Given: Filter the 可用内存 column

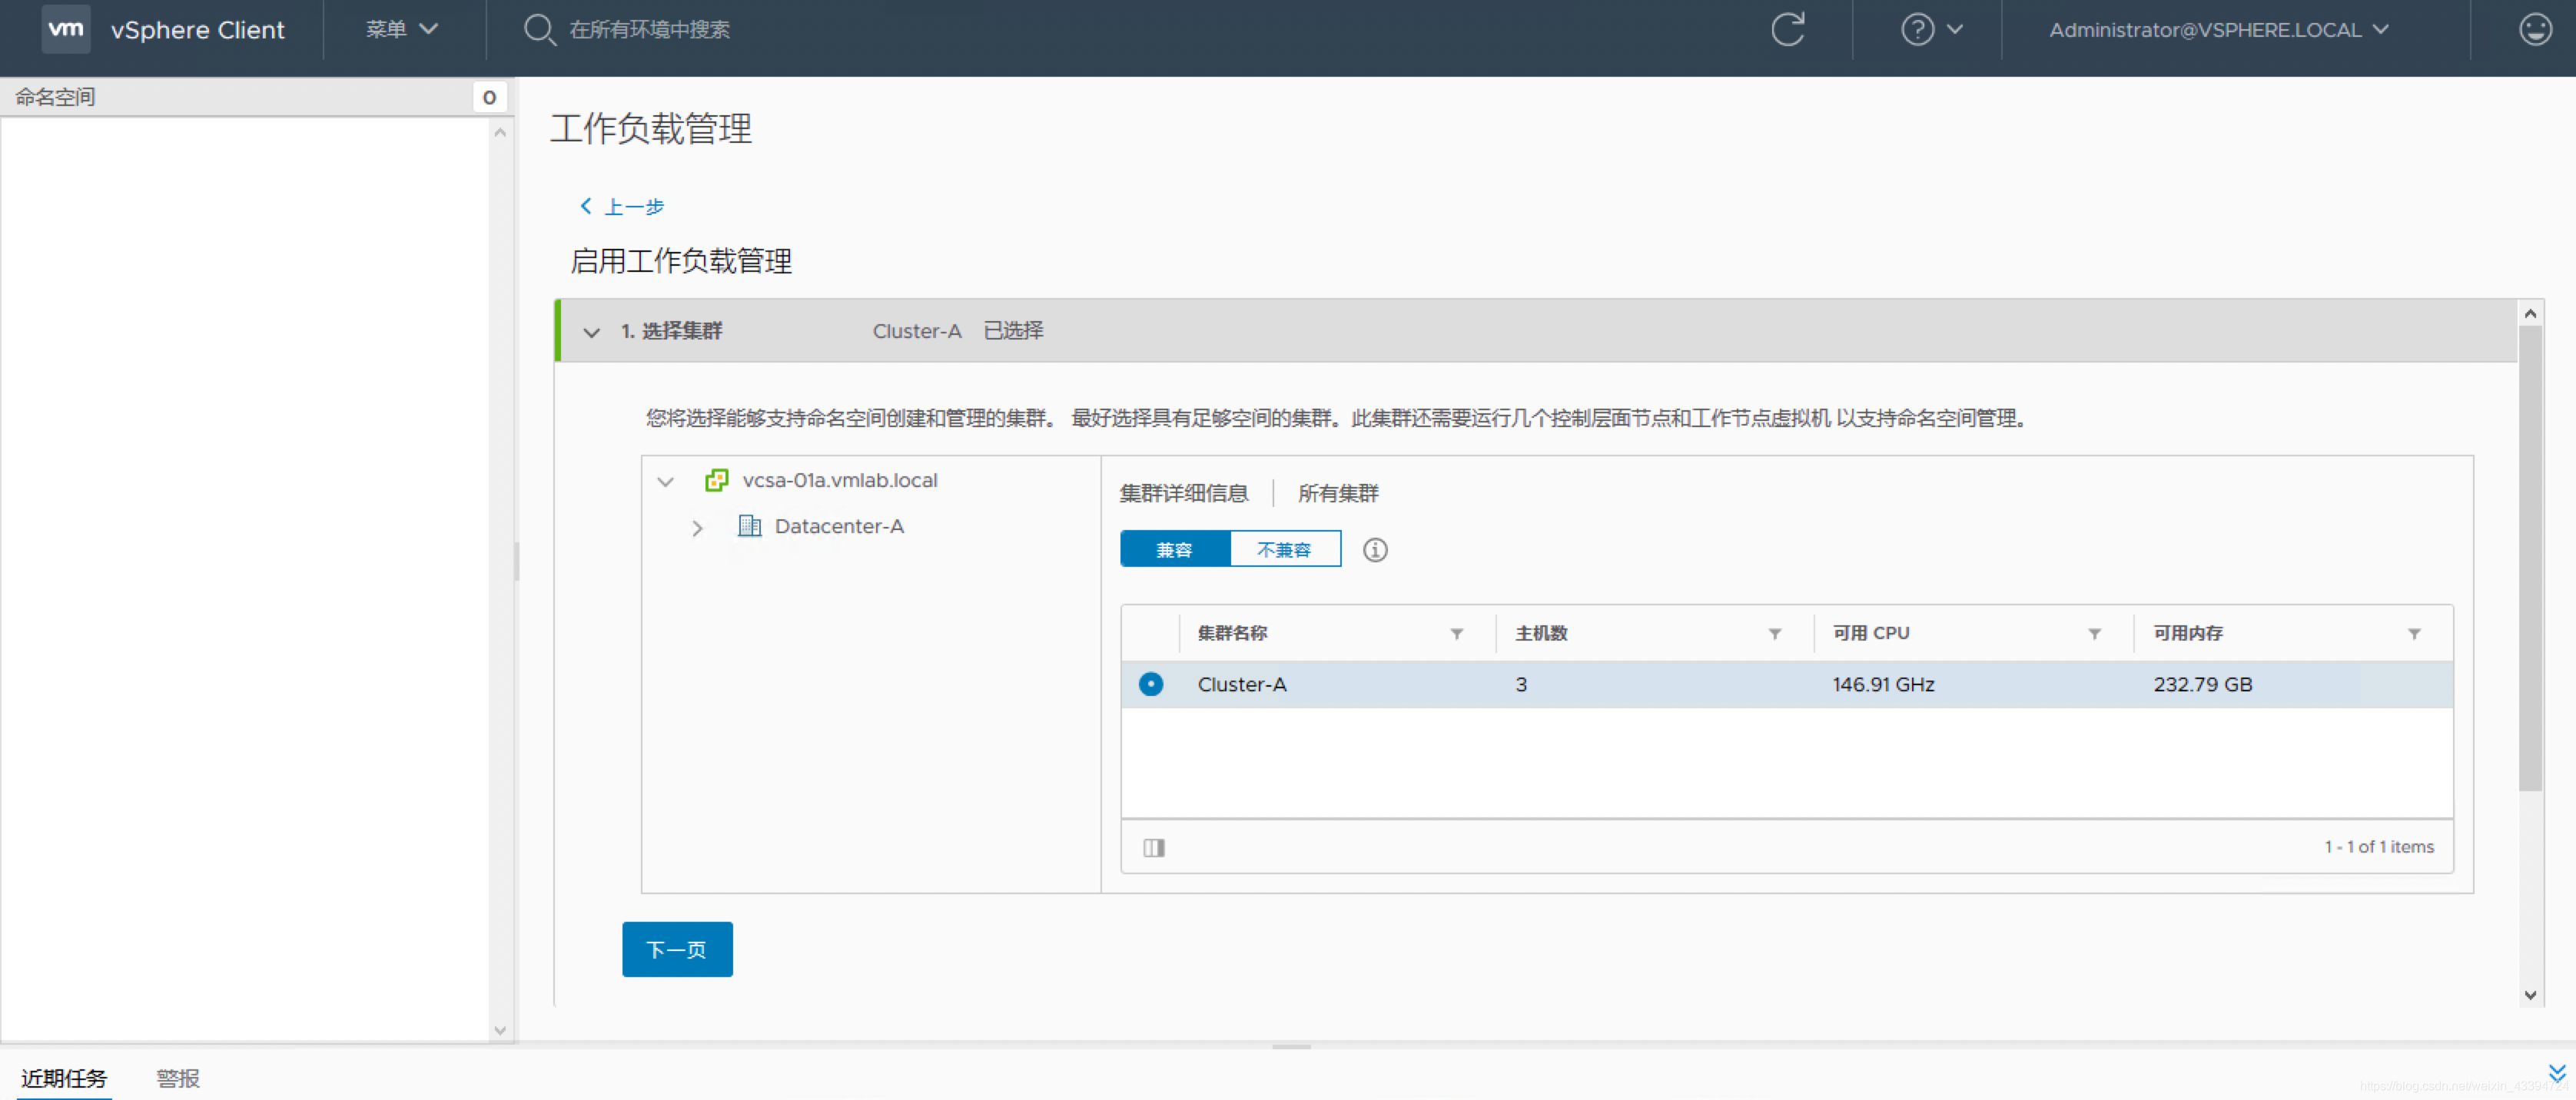Looking at the screenshot, I should [2414, 634].
